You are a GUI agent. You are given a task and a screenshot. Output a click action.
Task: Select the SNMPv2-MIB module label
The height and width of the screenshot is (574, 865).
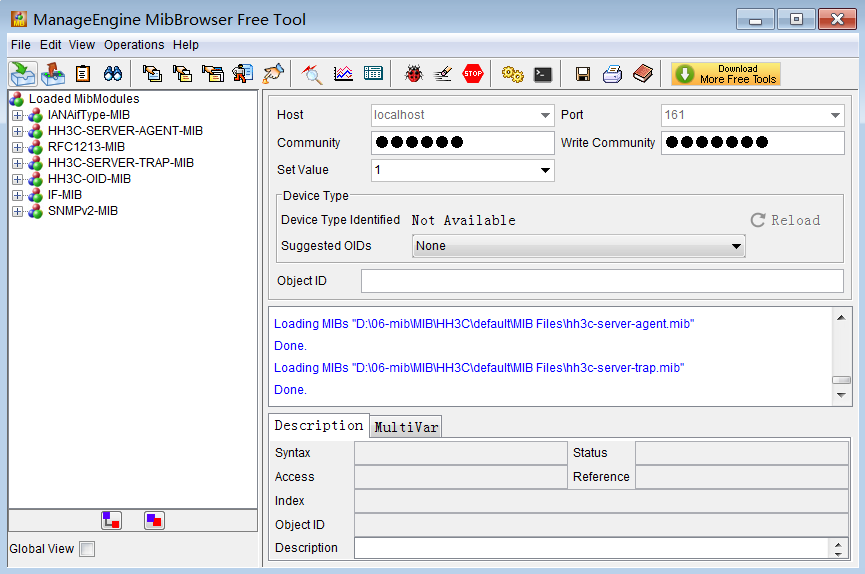pyautogui.click(x=83, y=211)
